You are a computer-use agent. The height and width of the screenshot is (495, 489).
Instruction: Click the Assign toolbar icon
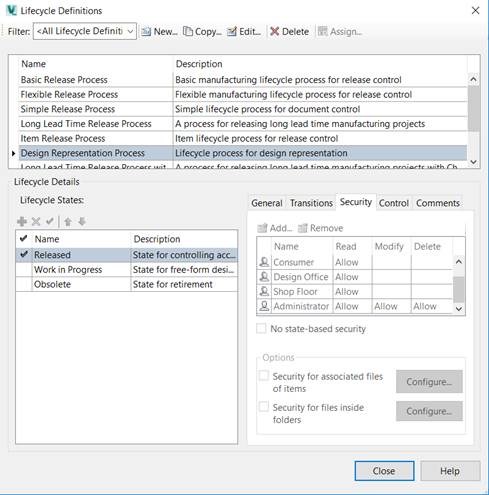point(322,32)
